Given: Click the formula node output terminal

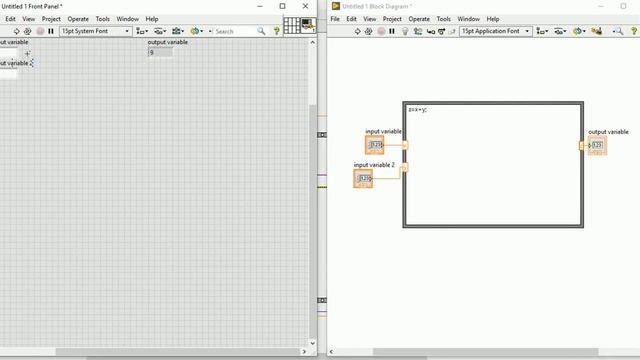Looking at the screenshot, I should click(582, 145).
